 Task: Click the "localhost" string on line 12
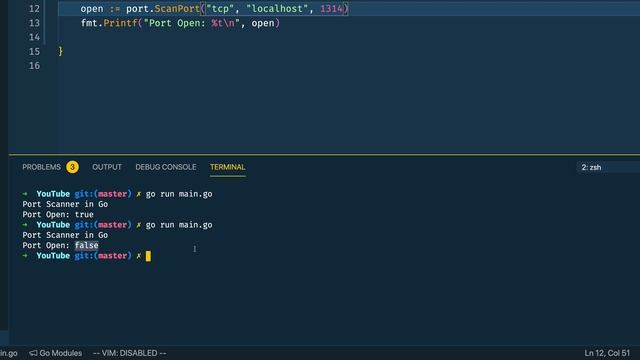tap(277, 9)
